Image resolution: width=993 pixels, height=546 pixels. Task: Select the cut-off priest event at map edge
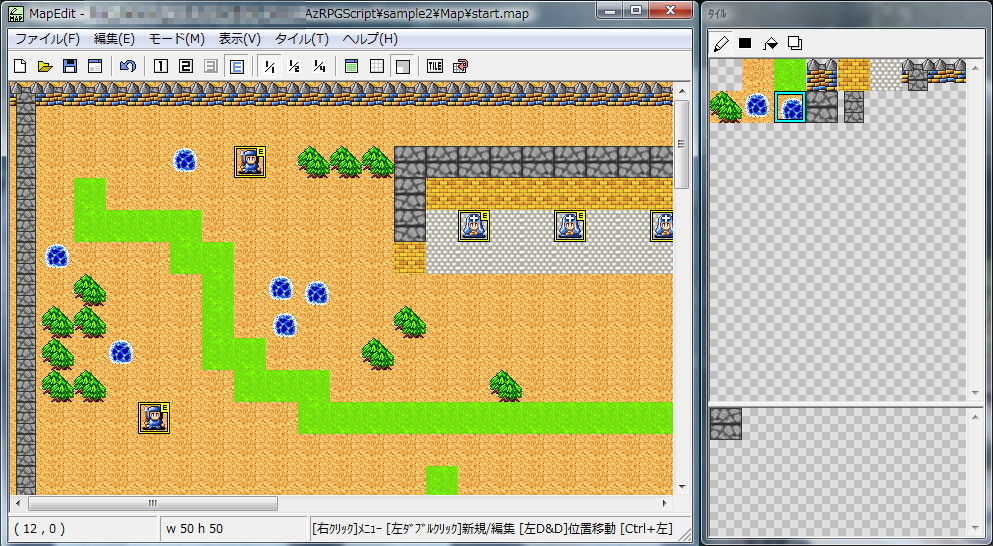pyautogui.click(x=661, y=225)
